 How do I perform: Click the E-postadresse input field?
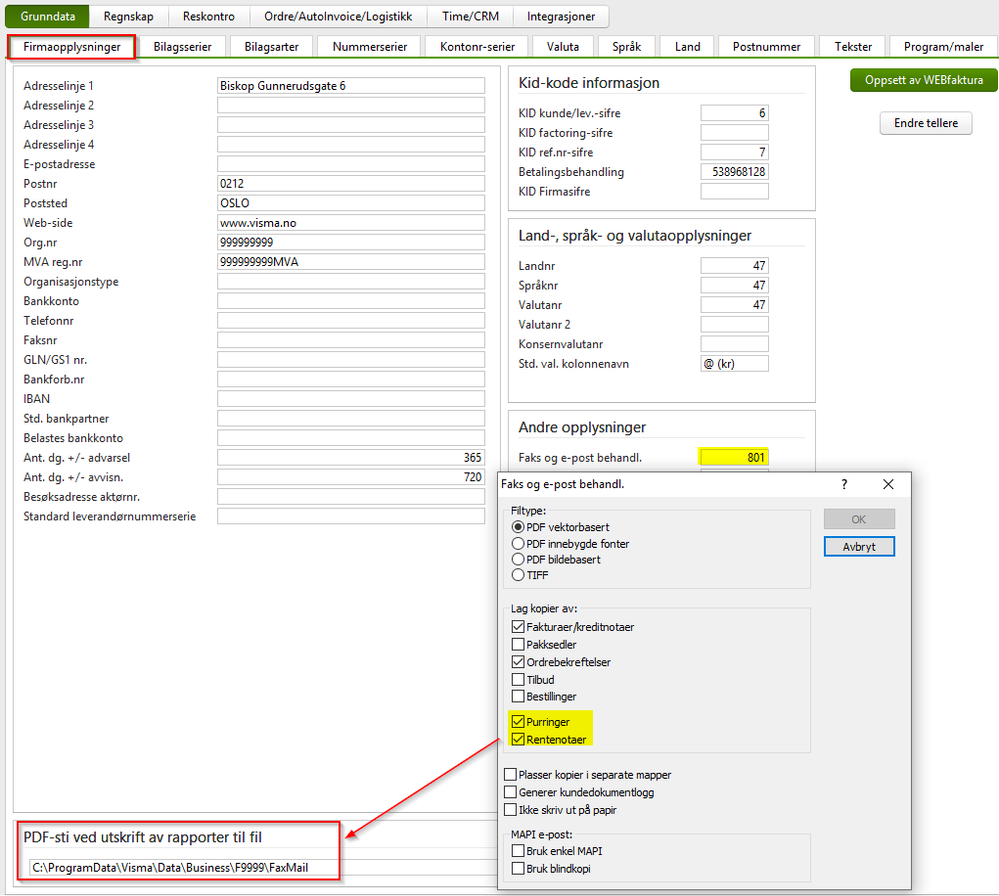tap(350, 164)
